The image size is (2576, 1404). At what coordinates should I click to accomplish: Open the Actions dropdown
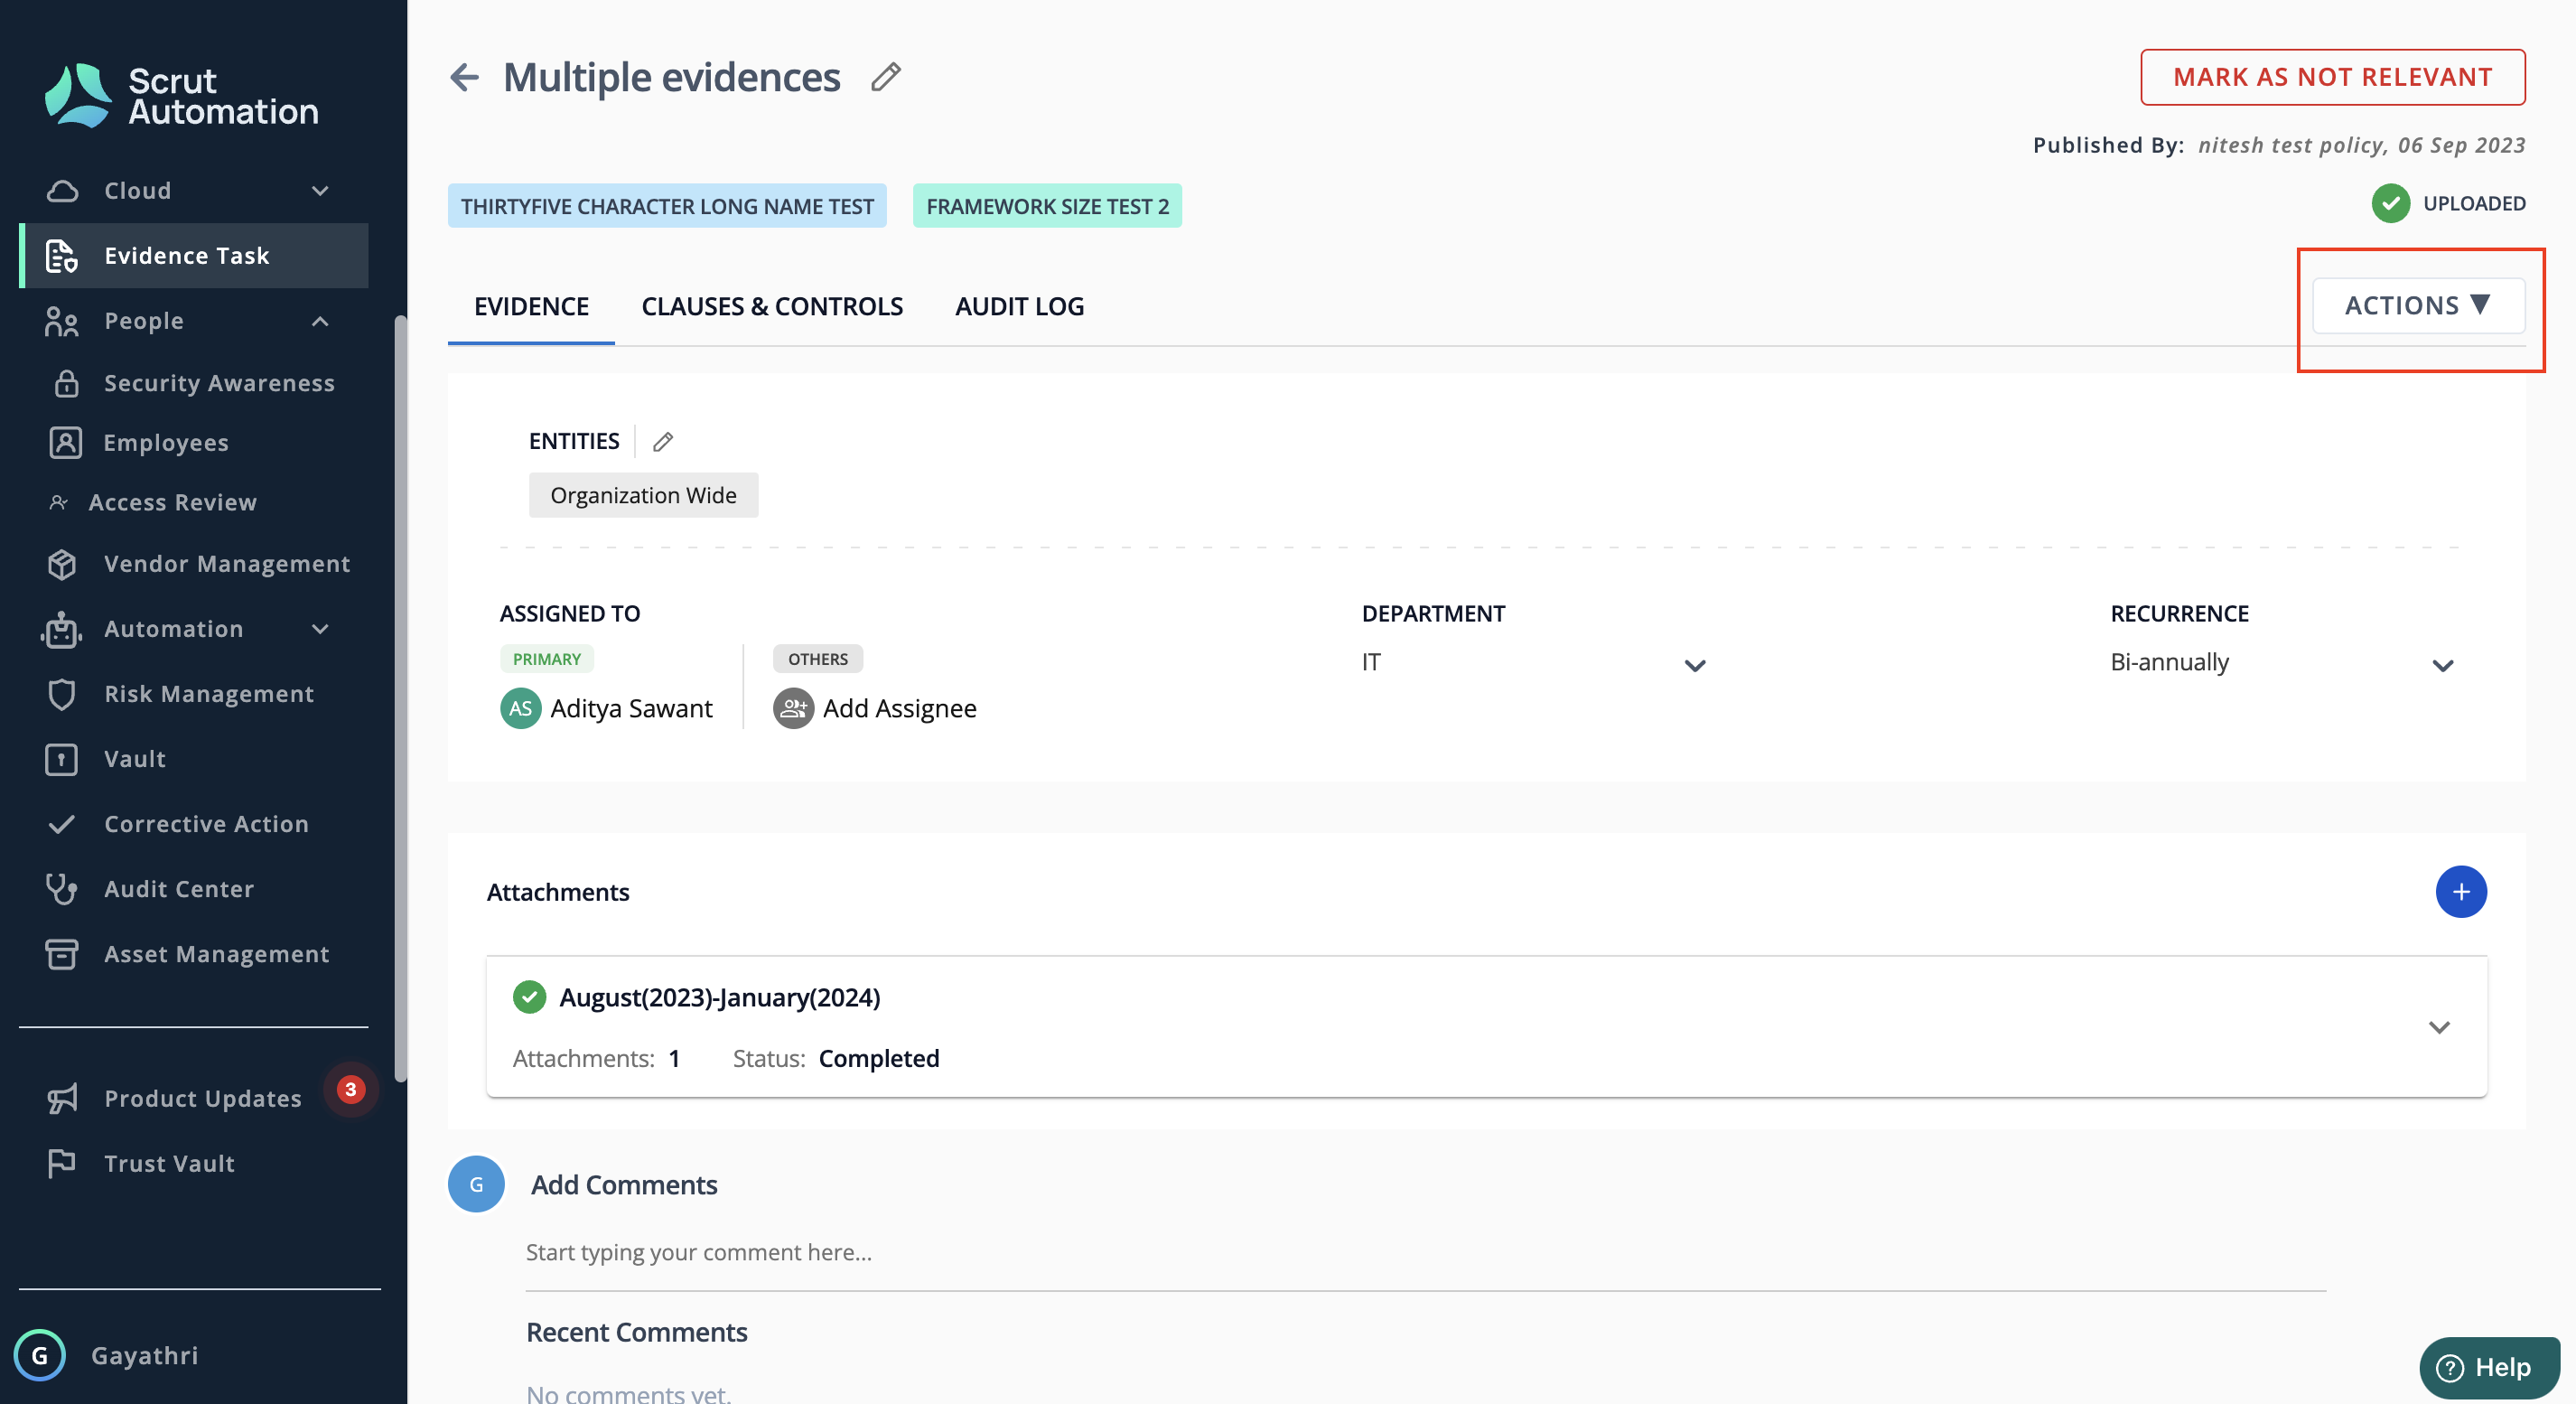2419,305
